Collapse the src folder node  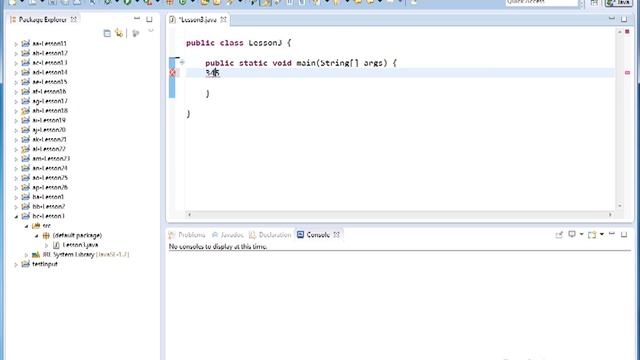click(26, 226)
